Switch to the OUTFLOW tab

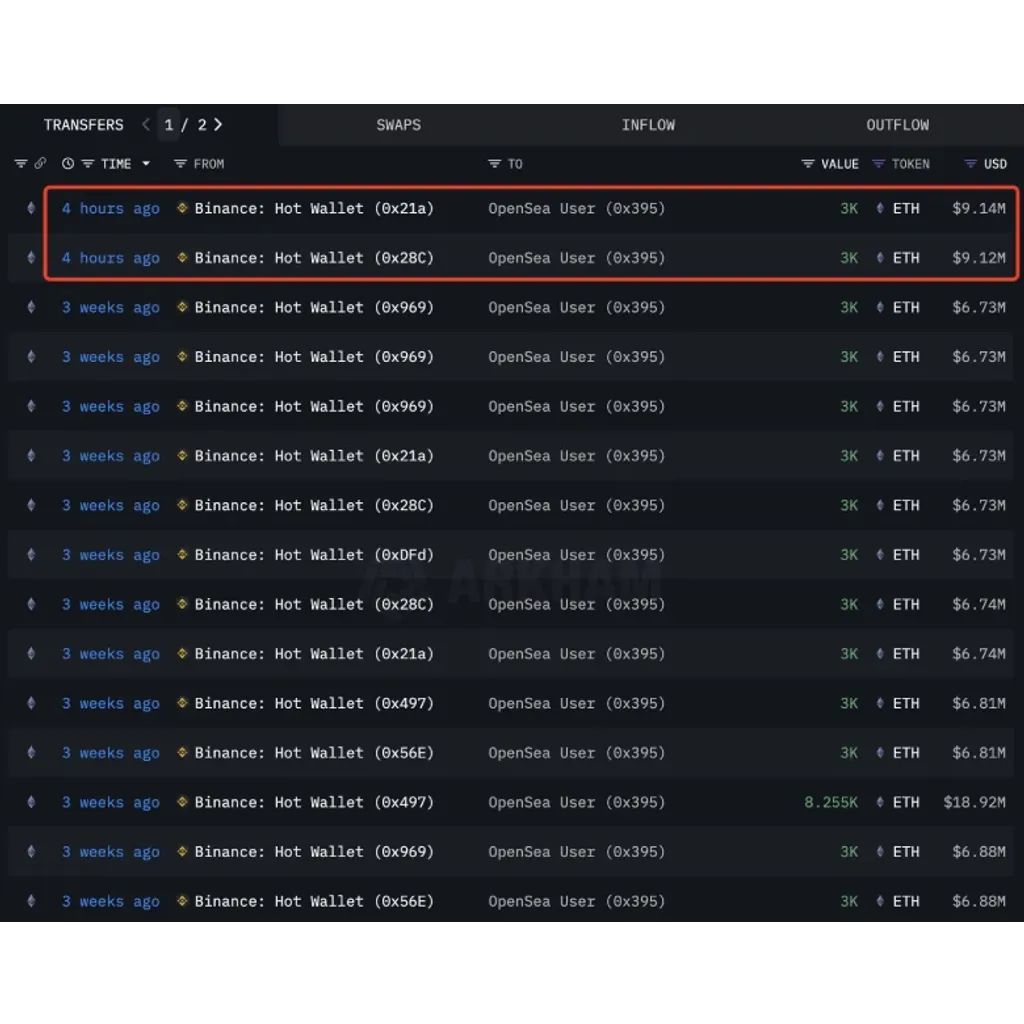(x=897, y=125)
